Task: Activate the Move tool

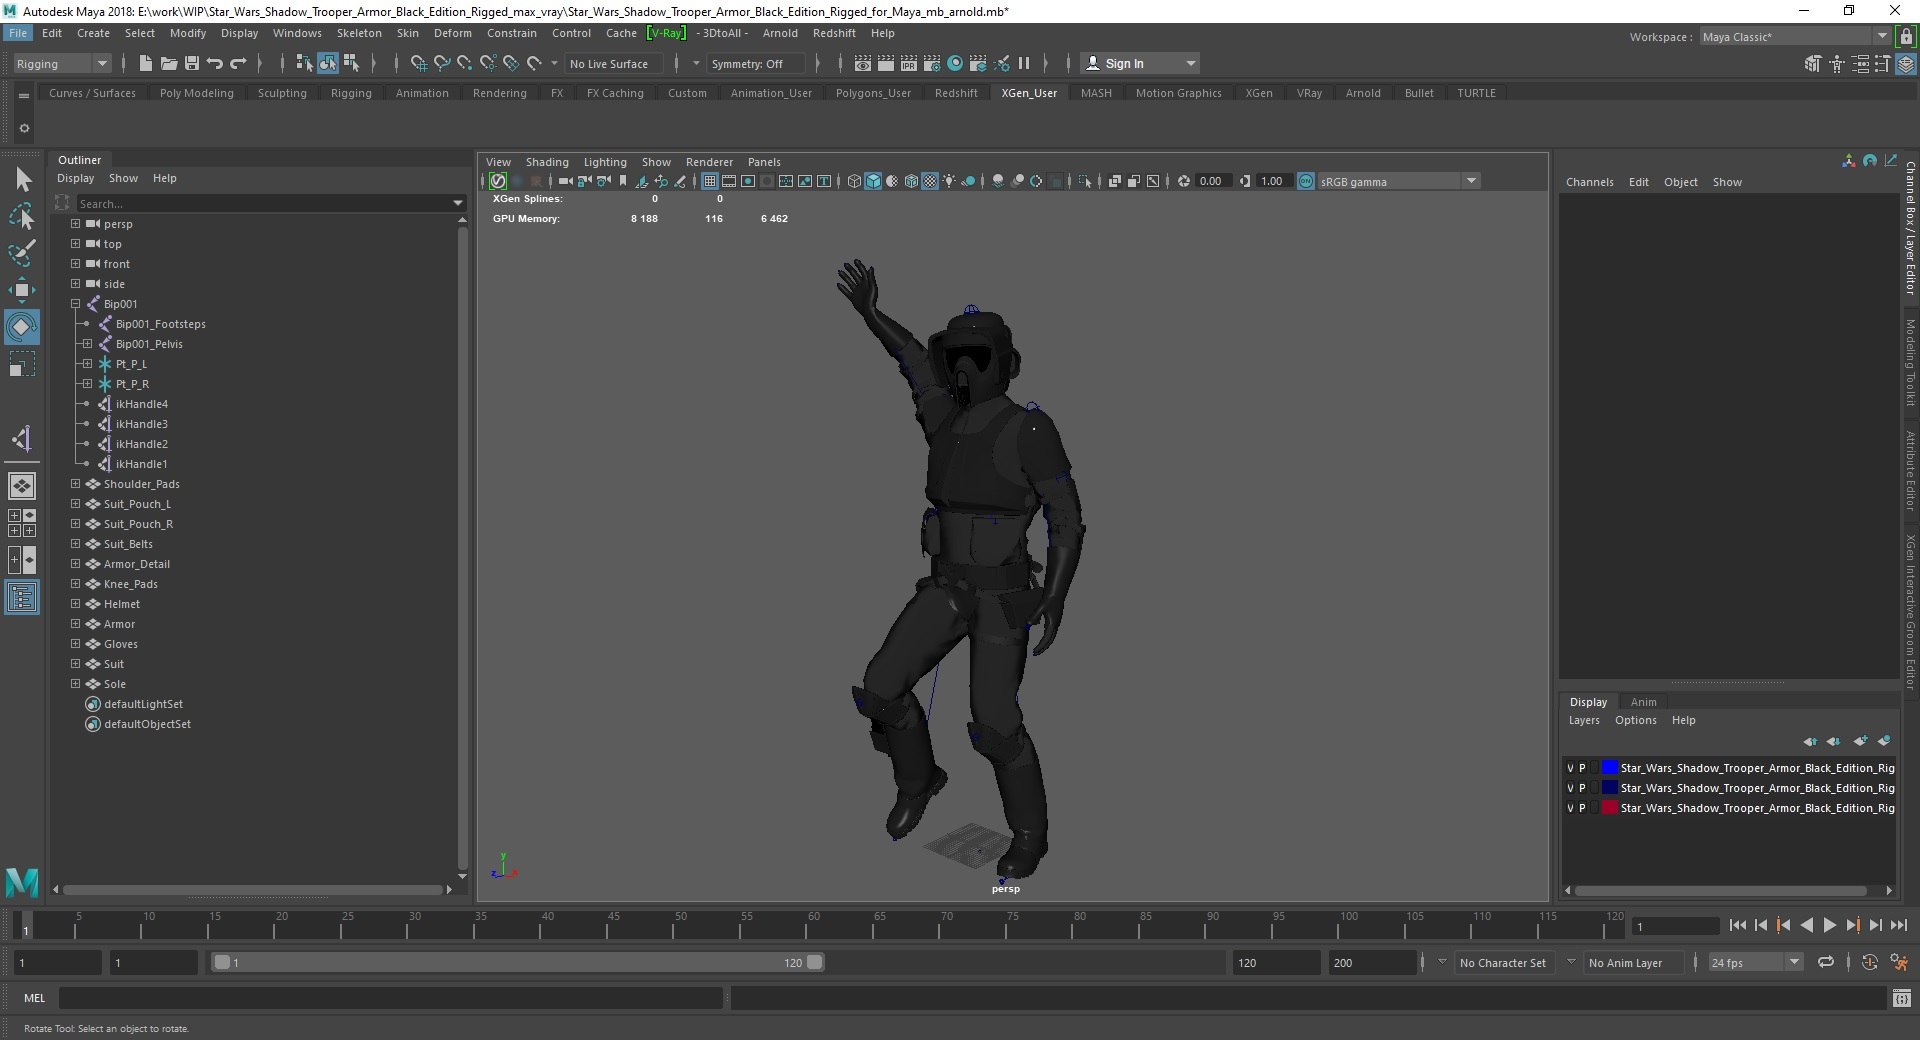Action: click(22, 290)
